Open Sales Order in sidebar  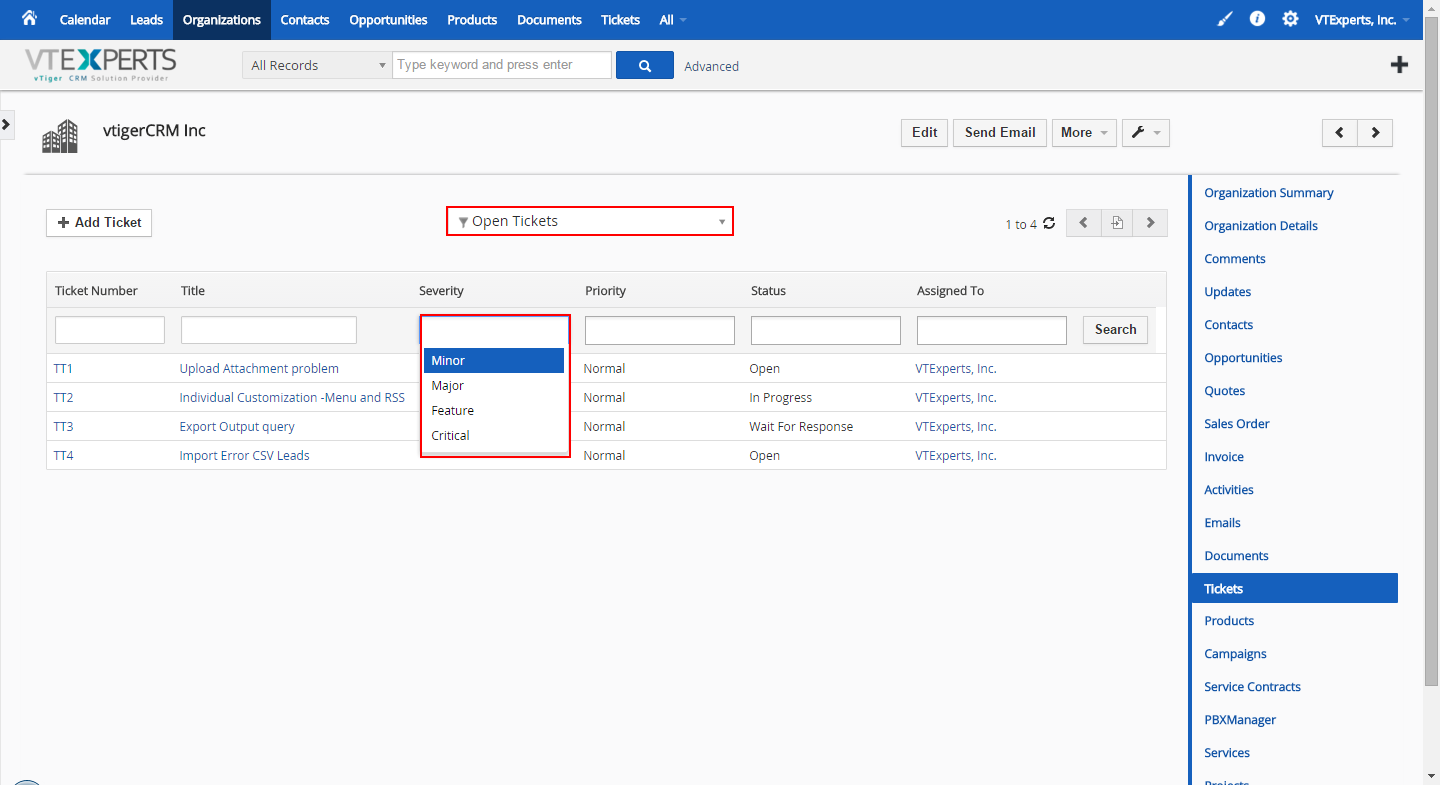tap(1237, 424)
